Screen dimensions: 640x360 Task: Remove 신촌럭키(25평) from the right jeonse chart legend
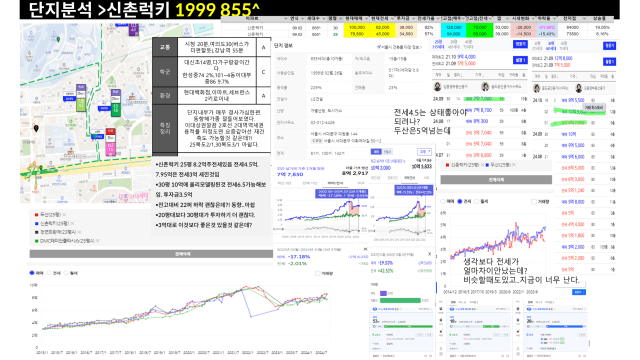(x=482, y=165)
